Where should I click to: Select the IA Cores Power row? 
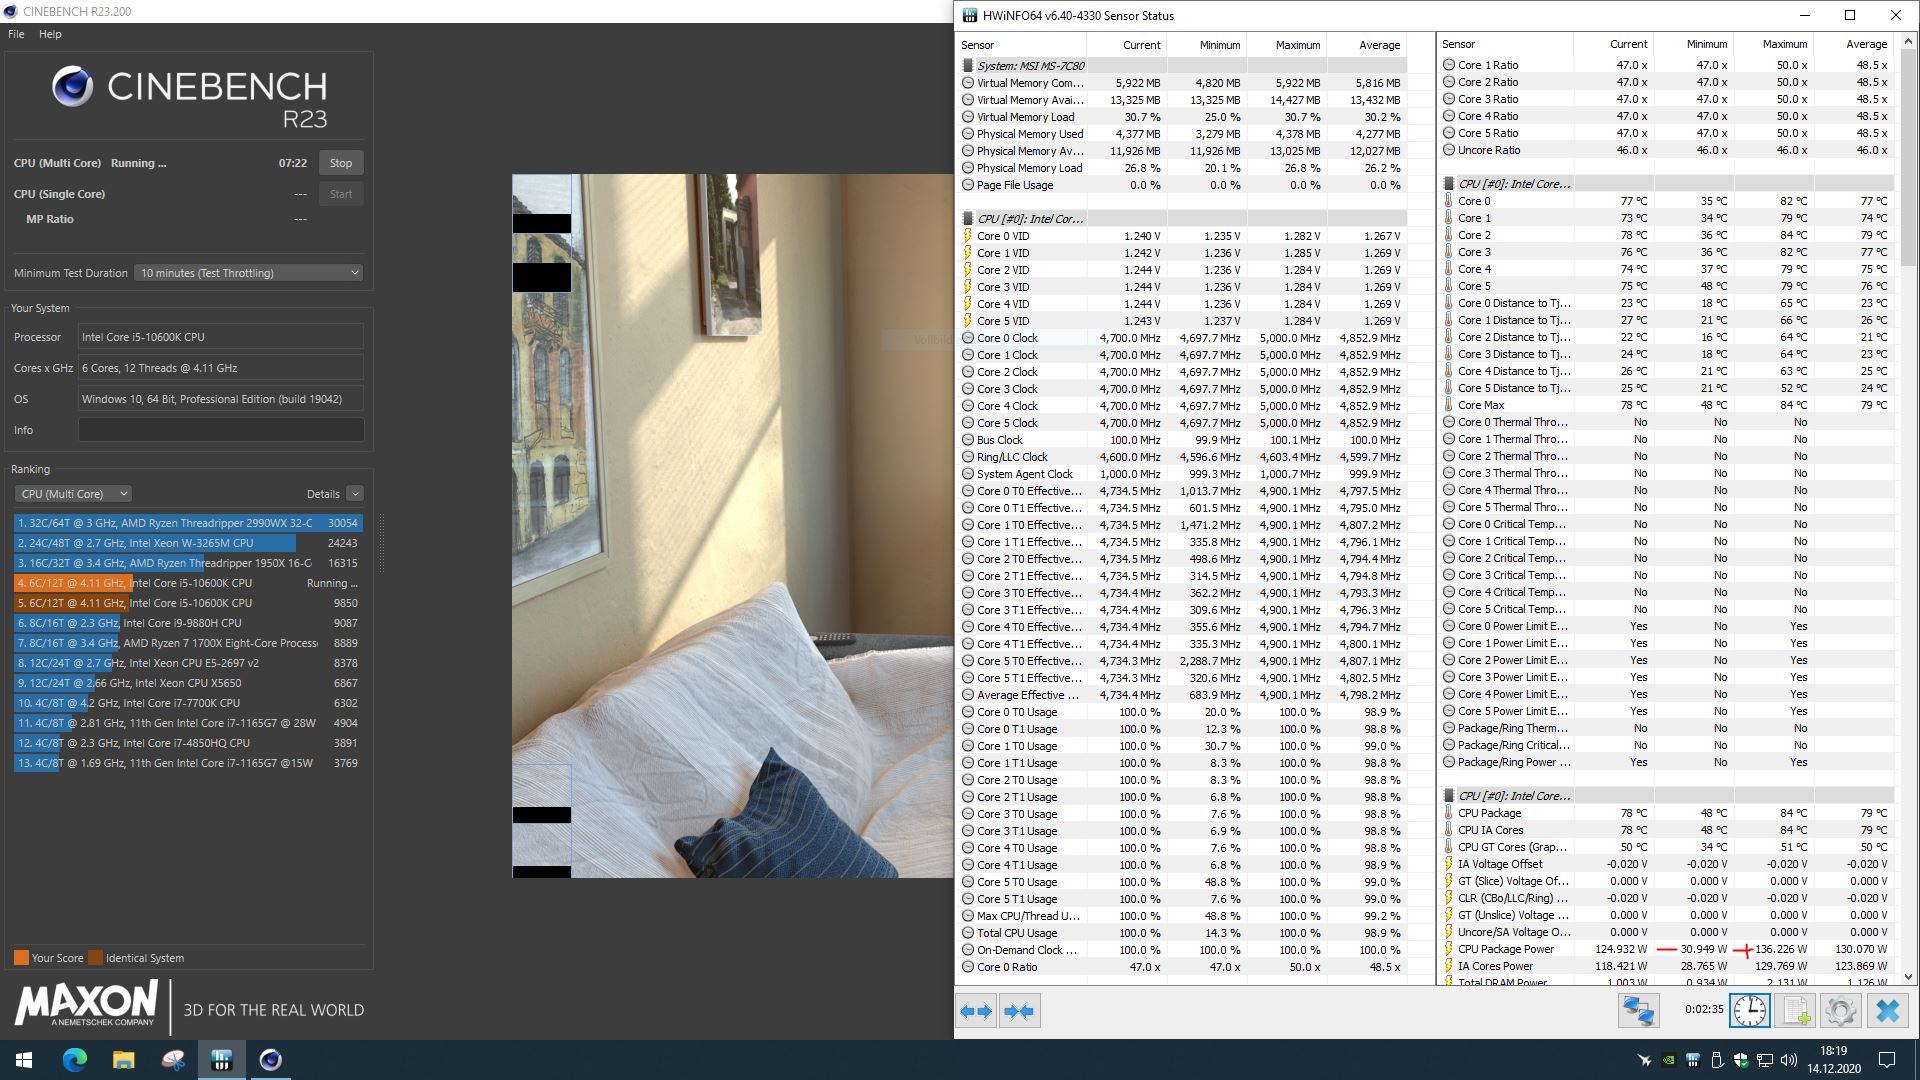[x=1666, y=966]
